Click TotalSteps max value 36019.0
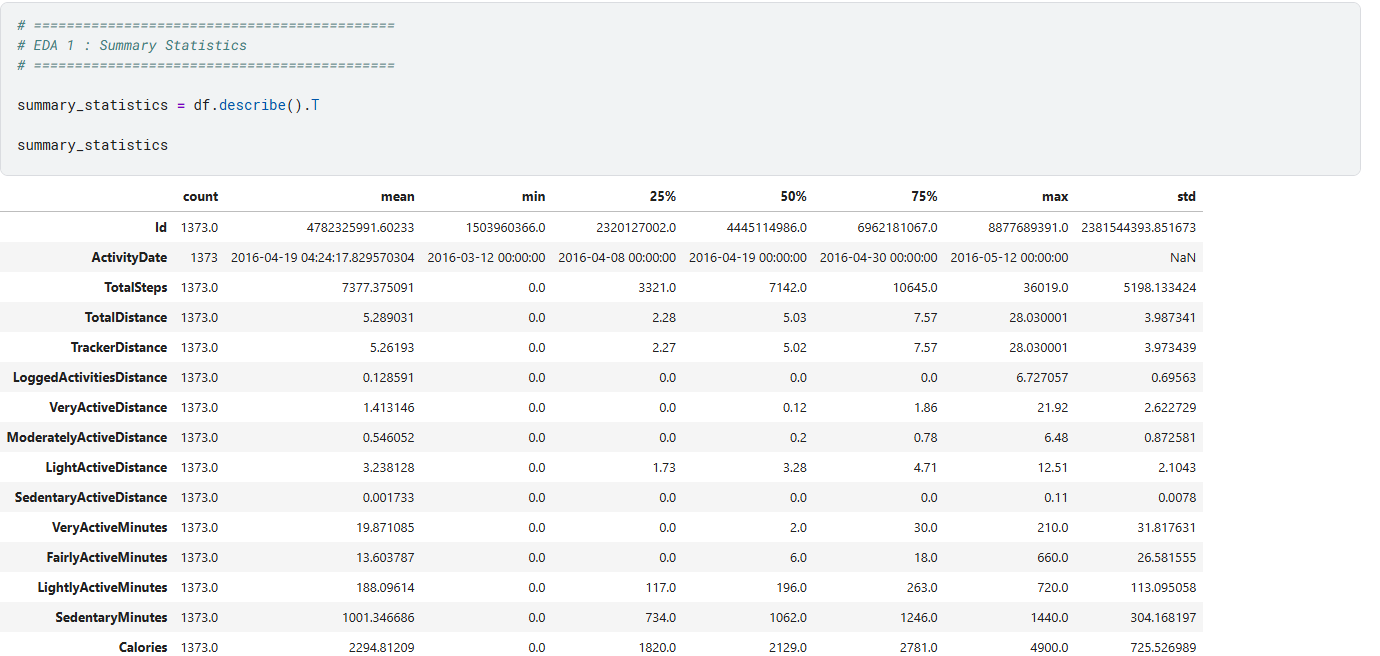This screenshot has height=656, width=1380. coord(1045,287)
